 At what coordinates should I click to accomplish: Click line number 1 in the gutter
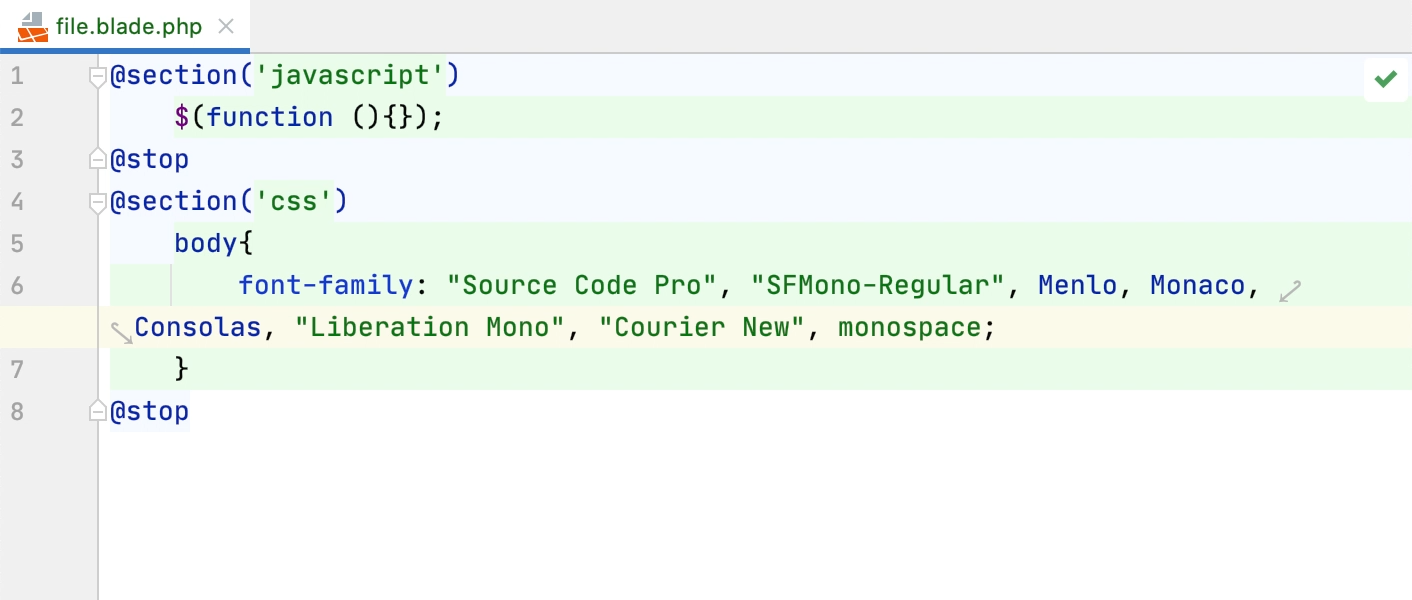(x=17, y=75)
